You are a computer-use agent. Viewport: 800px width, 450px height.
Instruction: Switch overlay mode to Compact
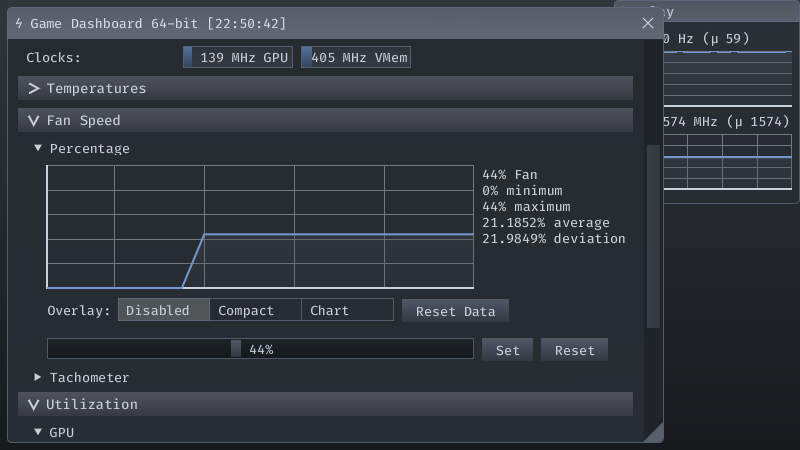tap(255, 310)
